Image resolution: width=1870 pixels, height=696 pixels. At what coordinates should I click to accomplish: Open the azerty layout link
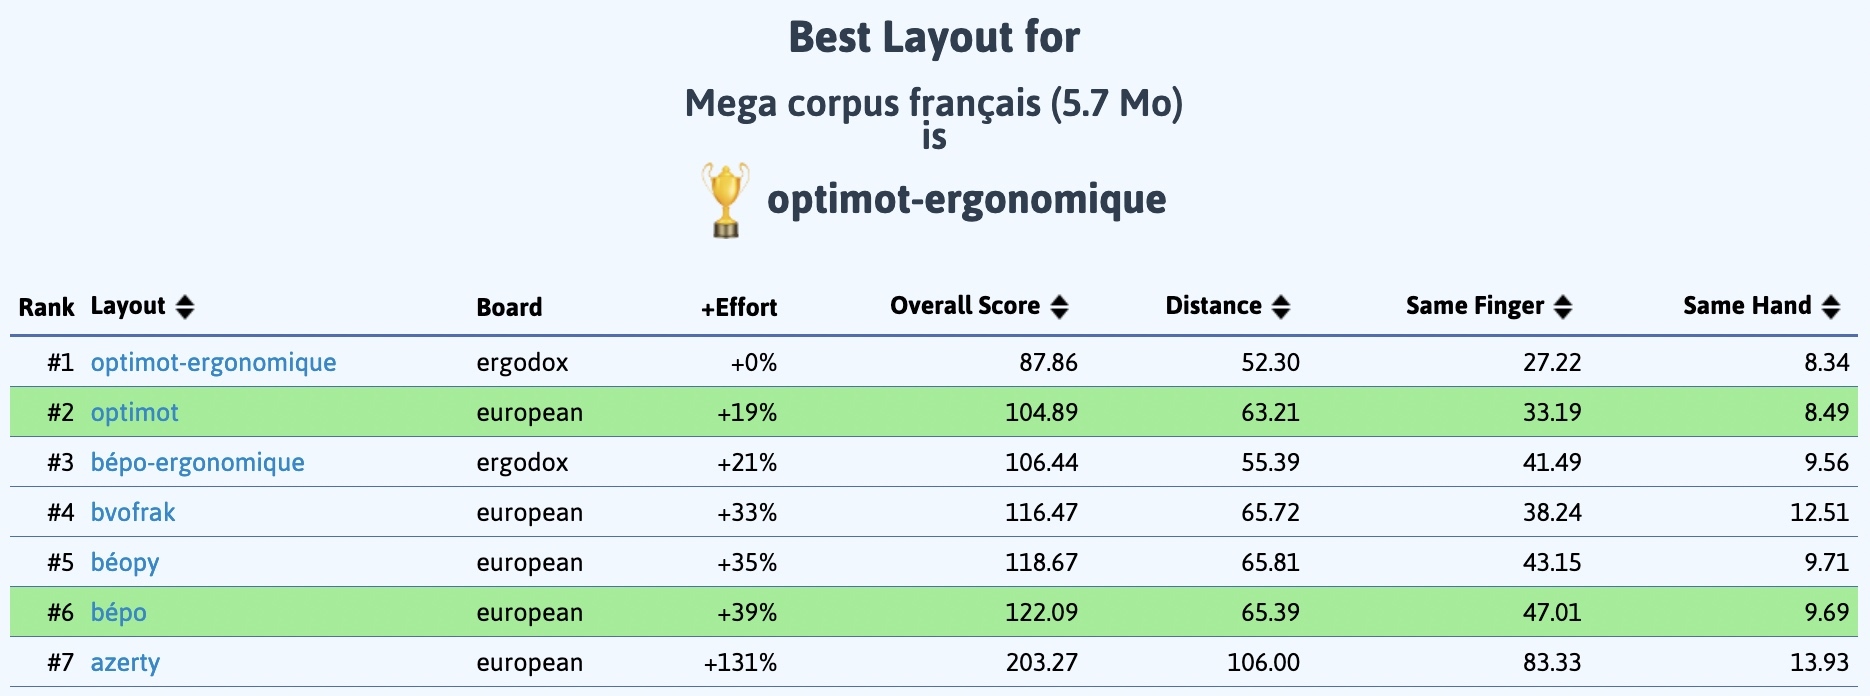click(x=127, y=662)
